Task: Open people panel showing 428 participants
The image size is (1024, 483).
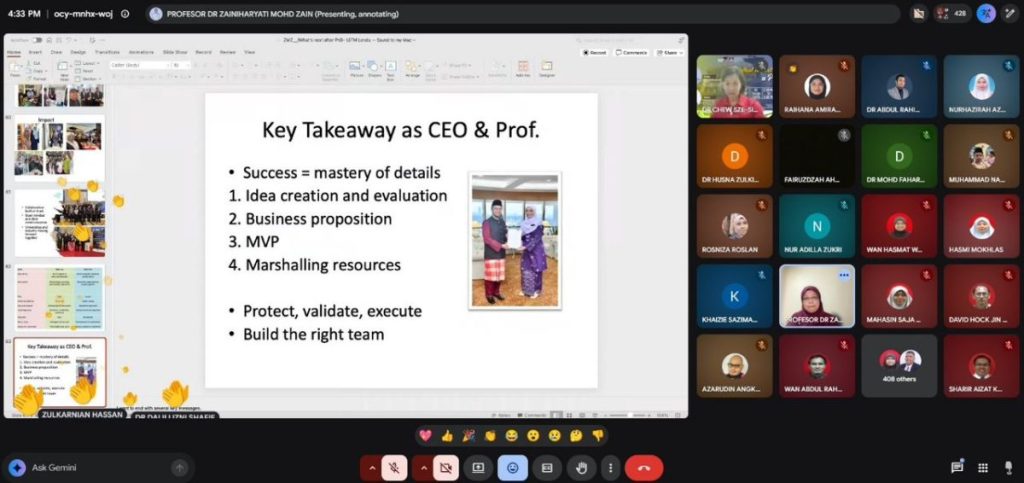Action: [x=952, y=14]
